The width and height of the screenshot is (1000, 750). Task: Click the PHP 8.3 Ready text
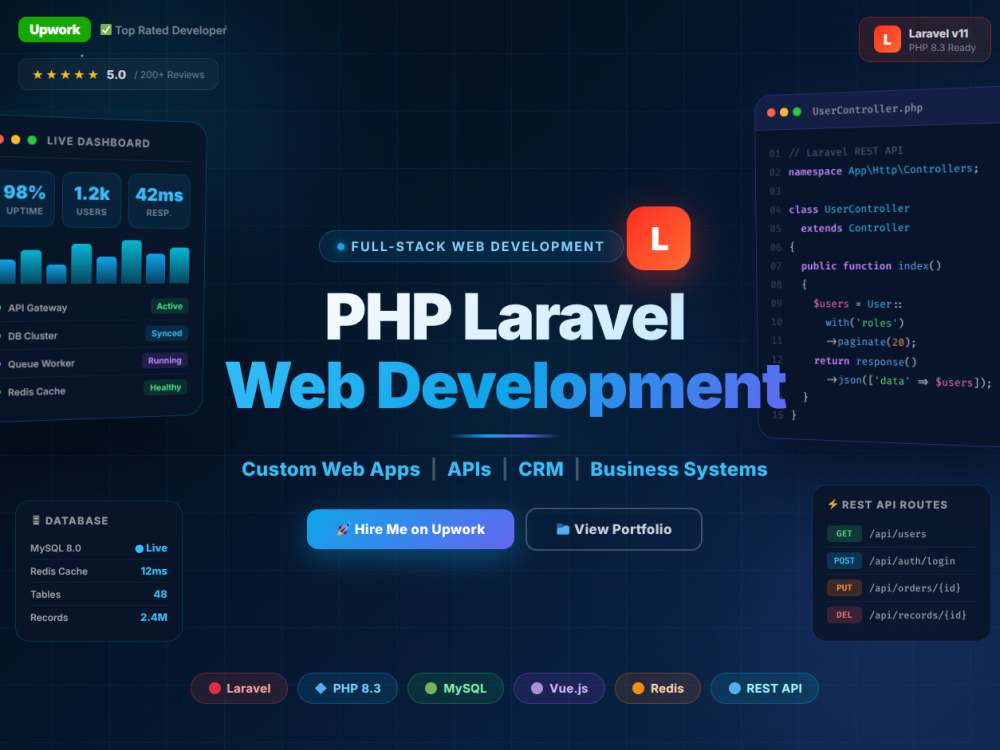(x=942, y=48)
